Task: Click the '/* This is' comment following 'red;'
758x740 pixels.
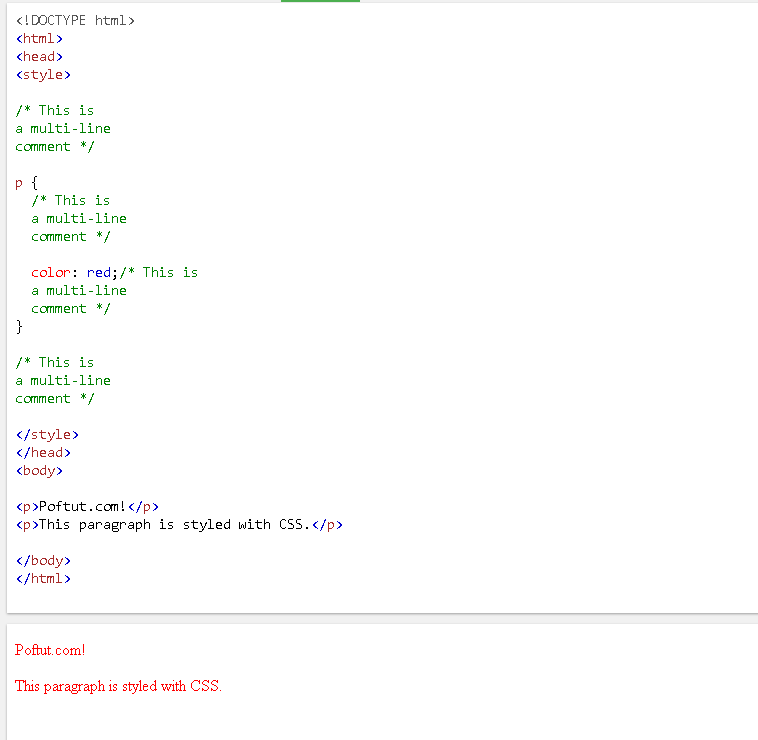Action: (x=159, y=273)
